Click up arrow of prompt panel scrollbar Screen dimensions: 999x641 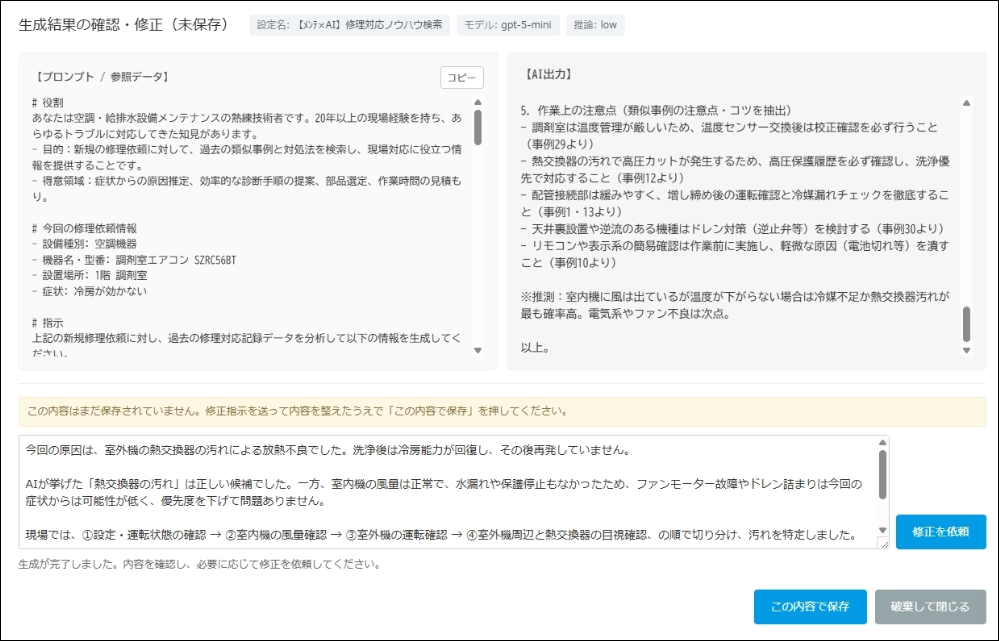pyautogui.click(x=478, y=103)
